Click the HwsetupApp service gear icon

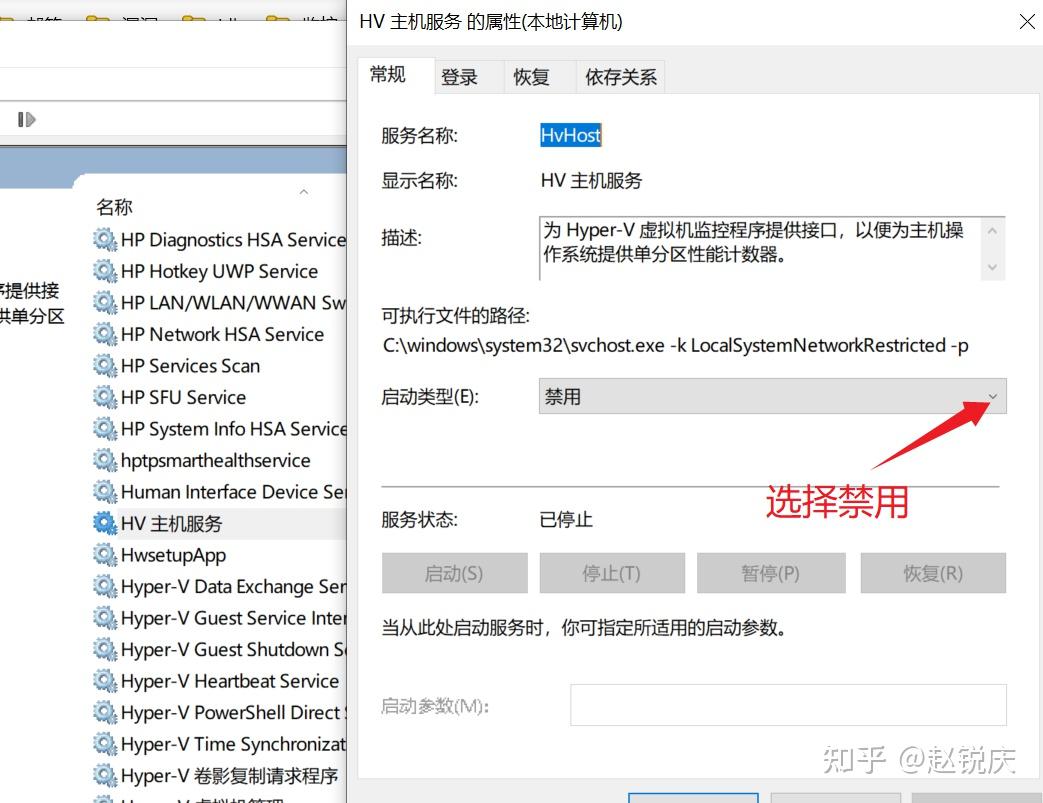point(105,555)
